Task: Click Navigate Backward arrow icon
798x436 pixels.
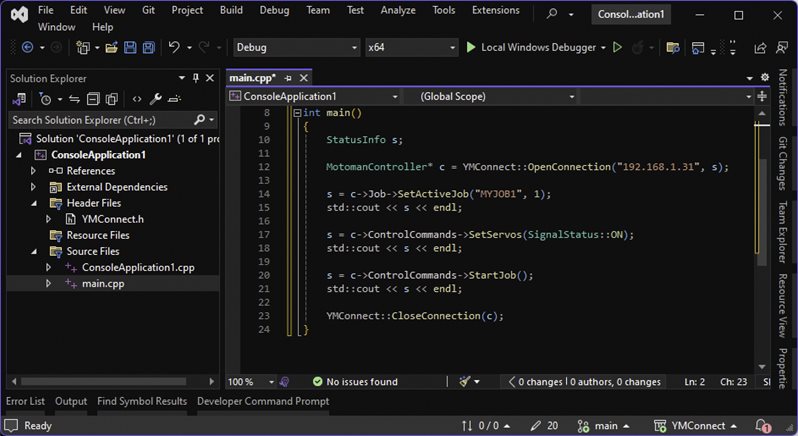Action: tap(27, 48)
